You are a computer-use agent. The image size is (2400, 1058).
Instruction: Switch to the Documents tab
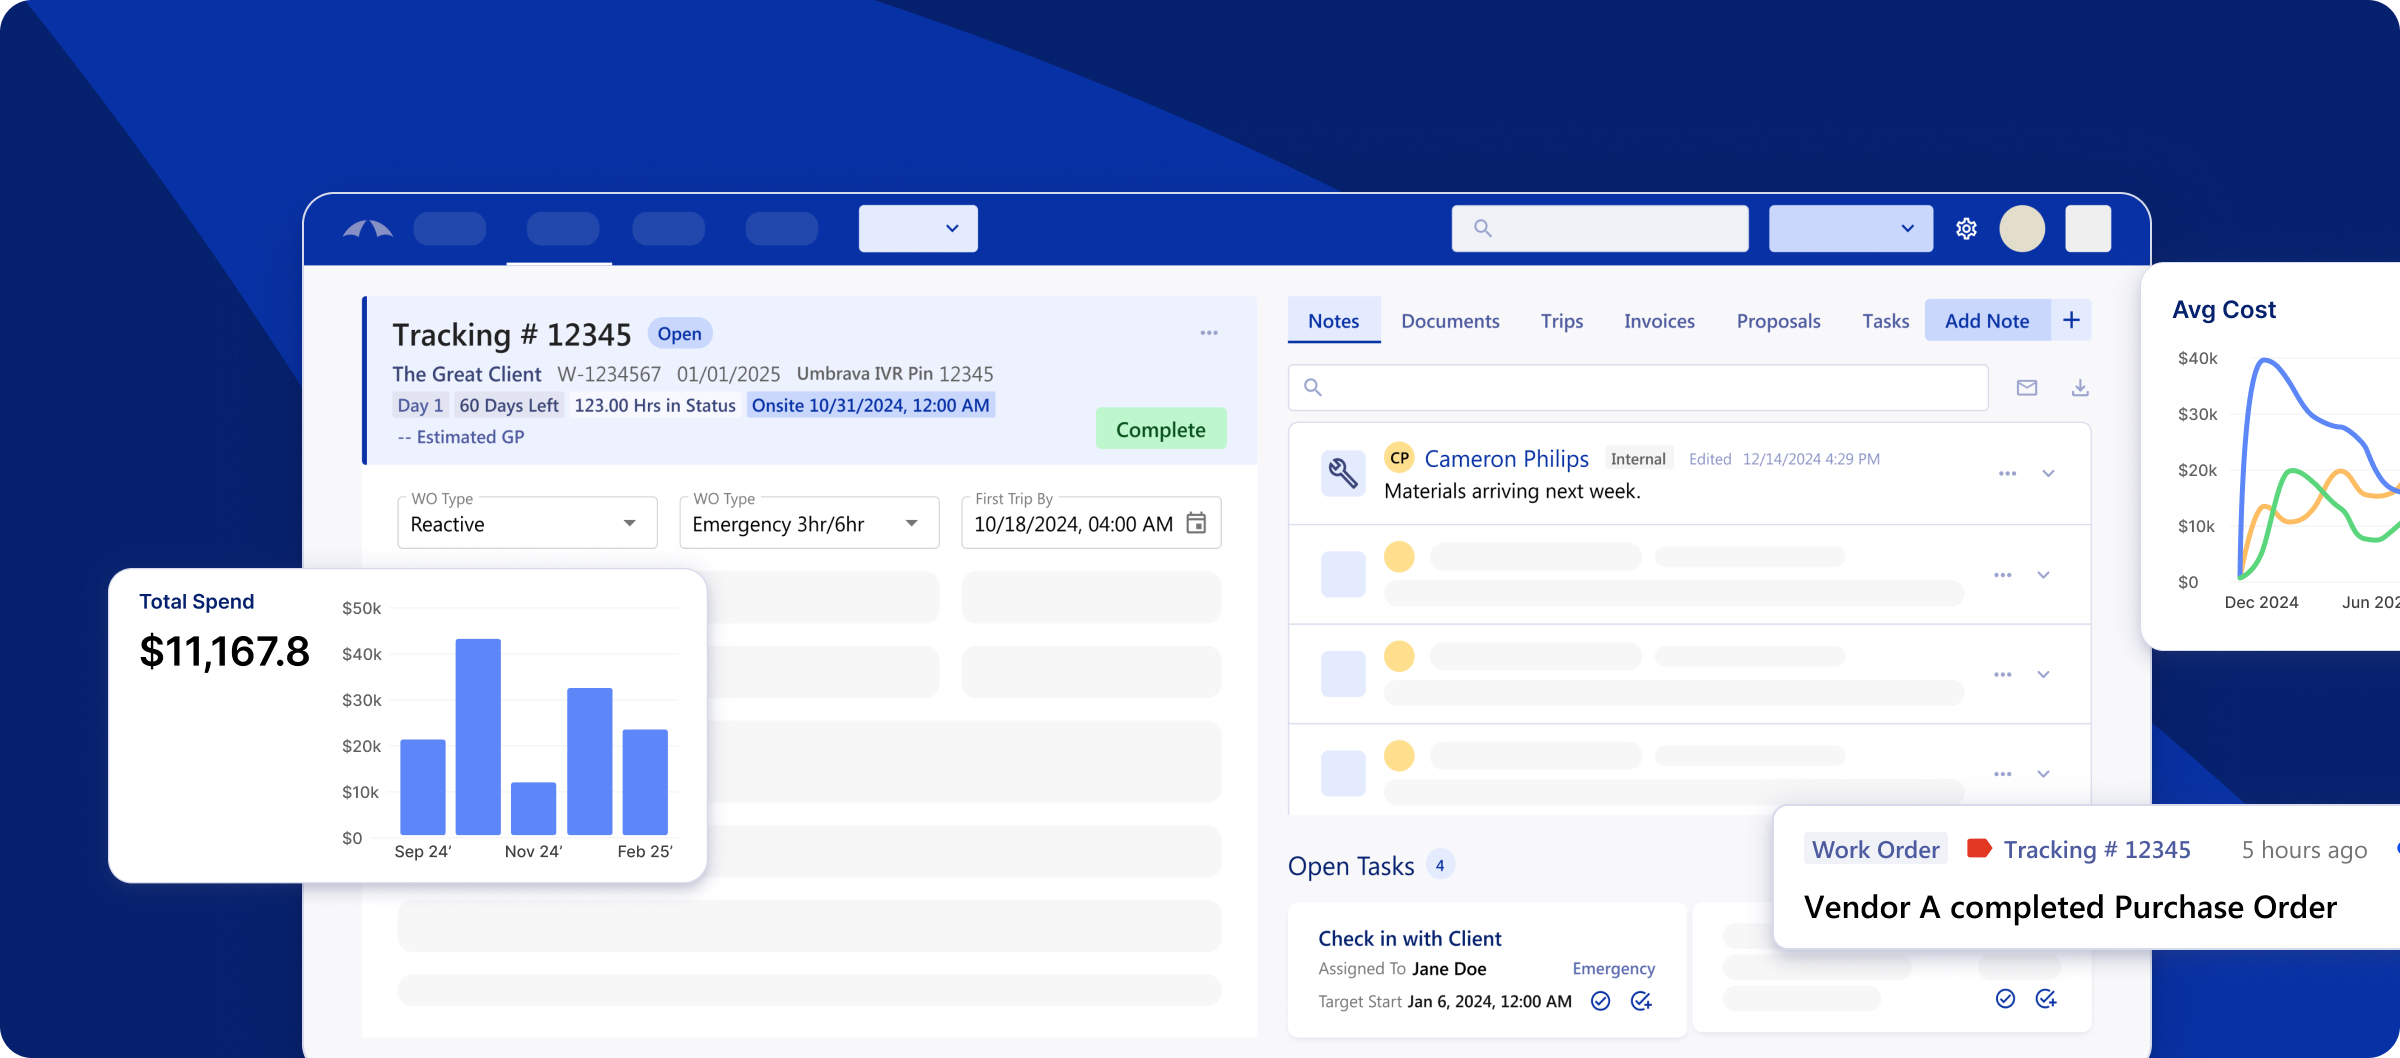(x=1450, y=321)
